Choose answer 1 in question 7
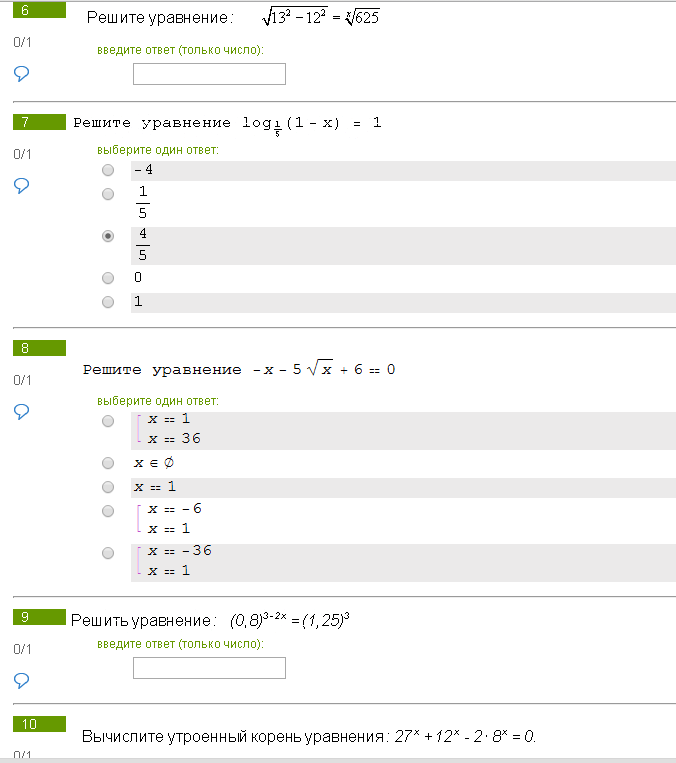Image resolution: width=676 pixels, height=763 pixels. 108,302
